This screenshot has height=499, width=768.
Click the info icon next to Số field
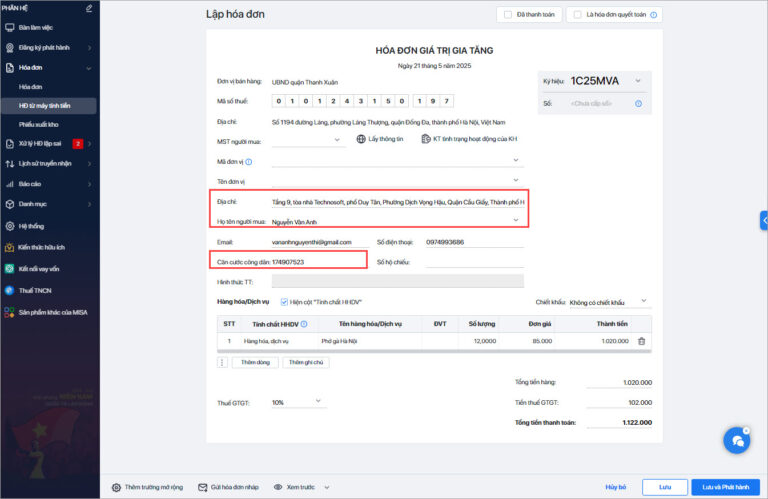638,104
